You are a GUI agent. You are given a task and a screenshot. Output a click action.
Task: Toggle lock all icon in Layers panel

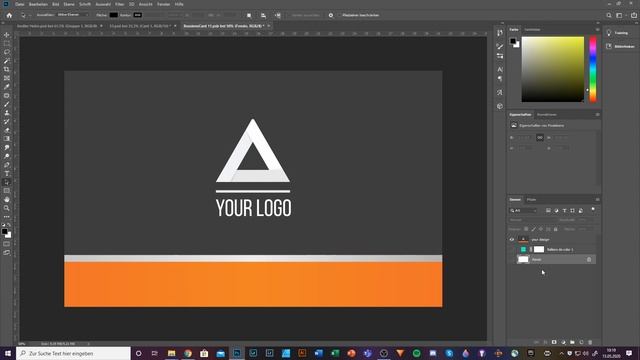click(x=556, y=229)
